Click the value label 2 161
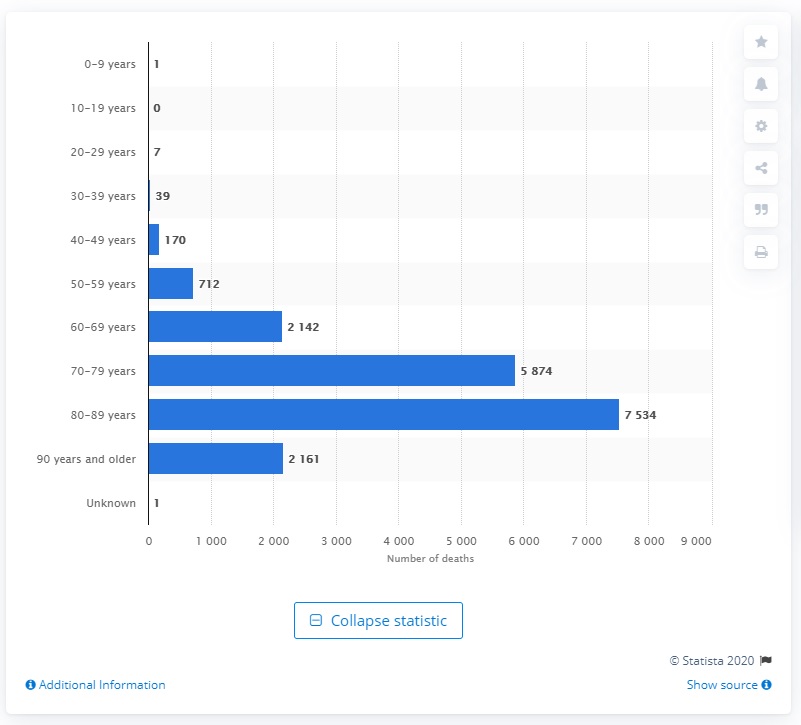Screen dimensions: 801x725 [304, 459]
